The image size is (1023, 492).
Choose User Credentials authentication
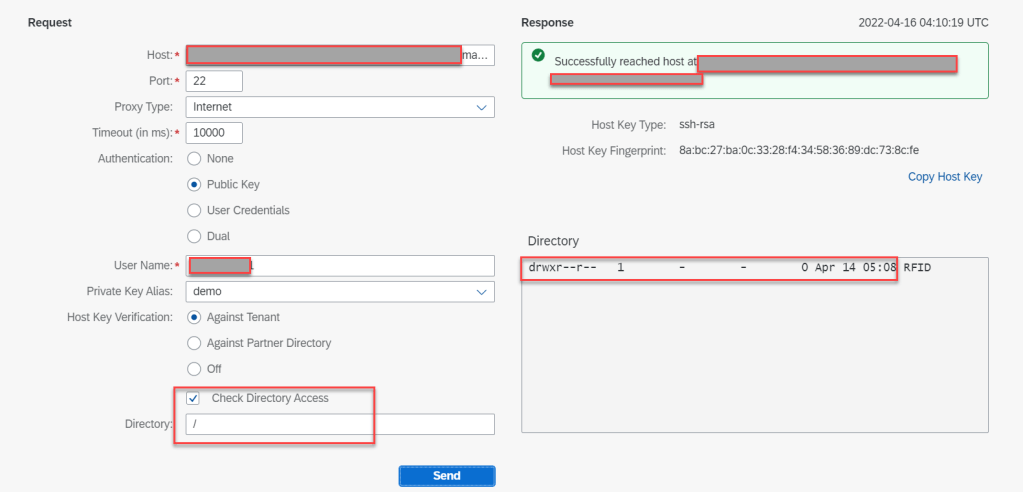[194, 210]
